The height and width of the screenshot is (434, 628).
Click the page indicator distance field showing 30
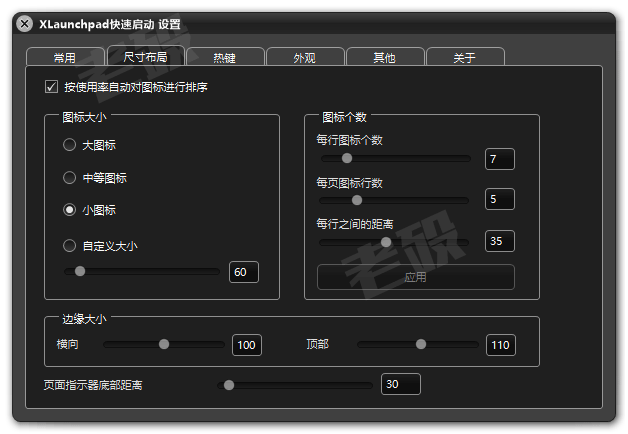pyautogui.click(x=401, y=384)
